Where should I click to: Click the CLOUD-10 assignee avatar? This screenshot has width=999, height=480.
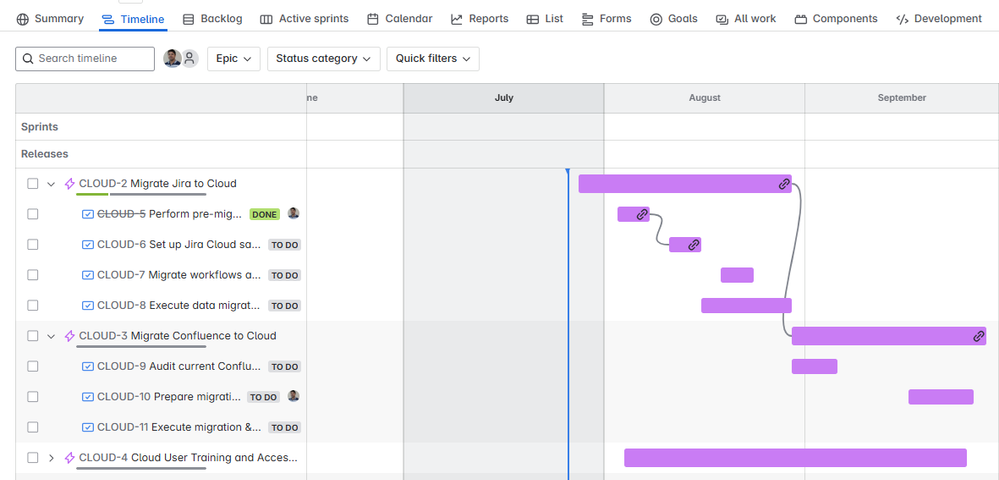293,396
